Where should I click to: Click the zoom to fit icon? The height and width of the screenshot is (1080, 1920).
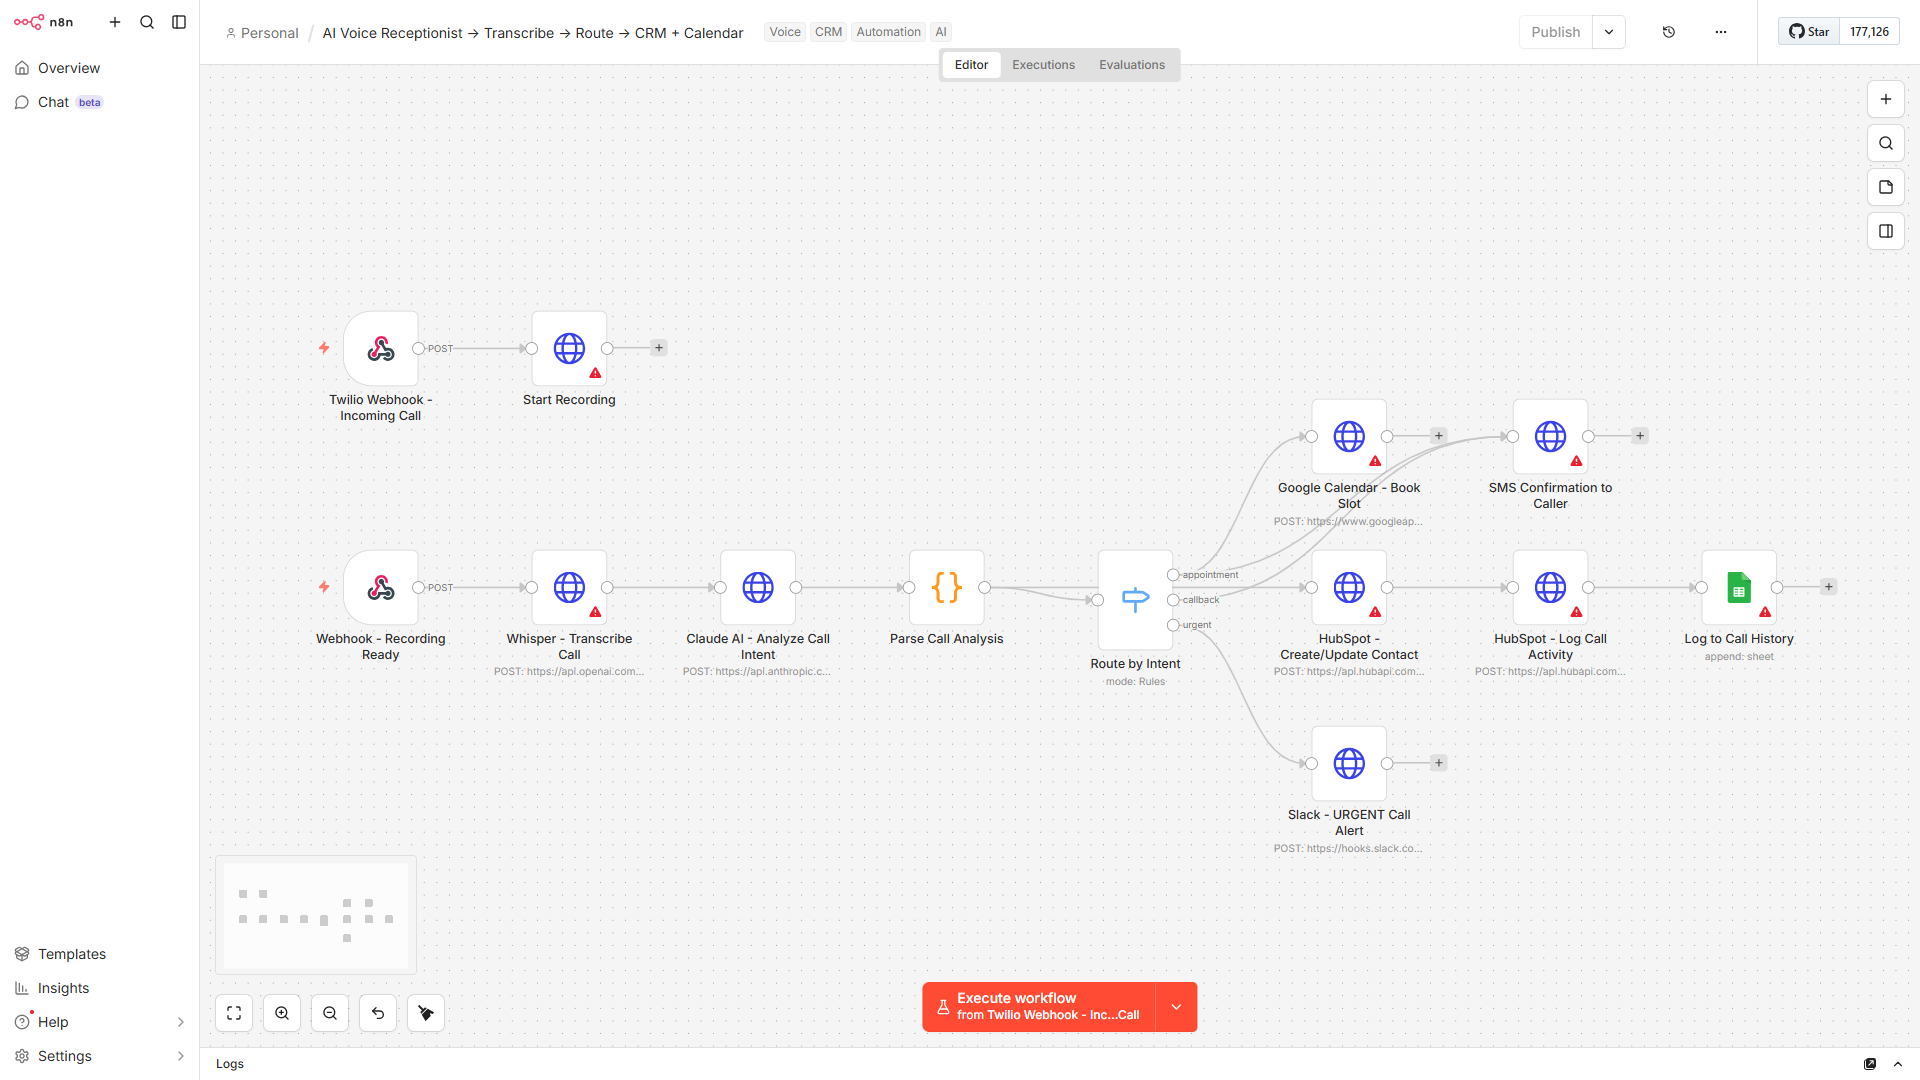[233, 1012]
